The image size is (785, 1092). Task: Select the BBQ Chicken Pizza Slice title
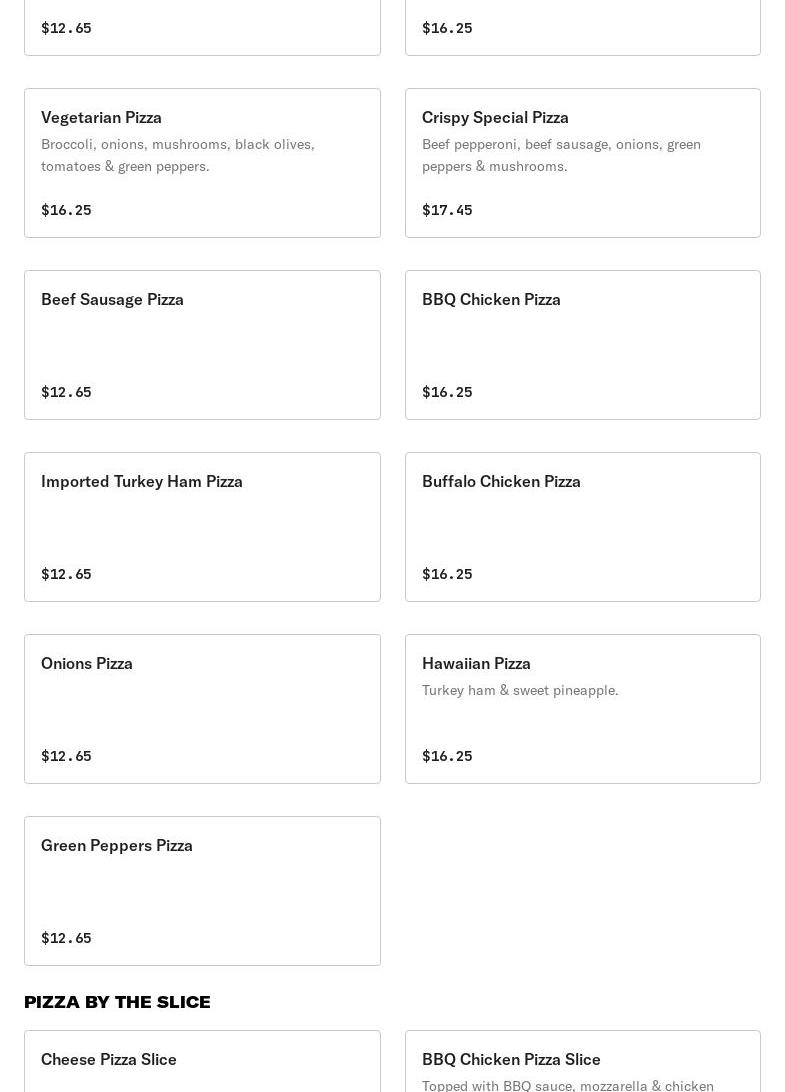click(511, 1059)
